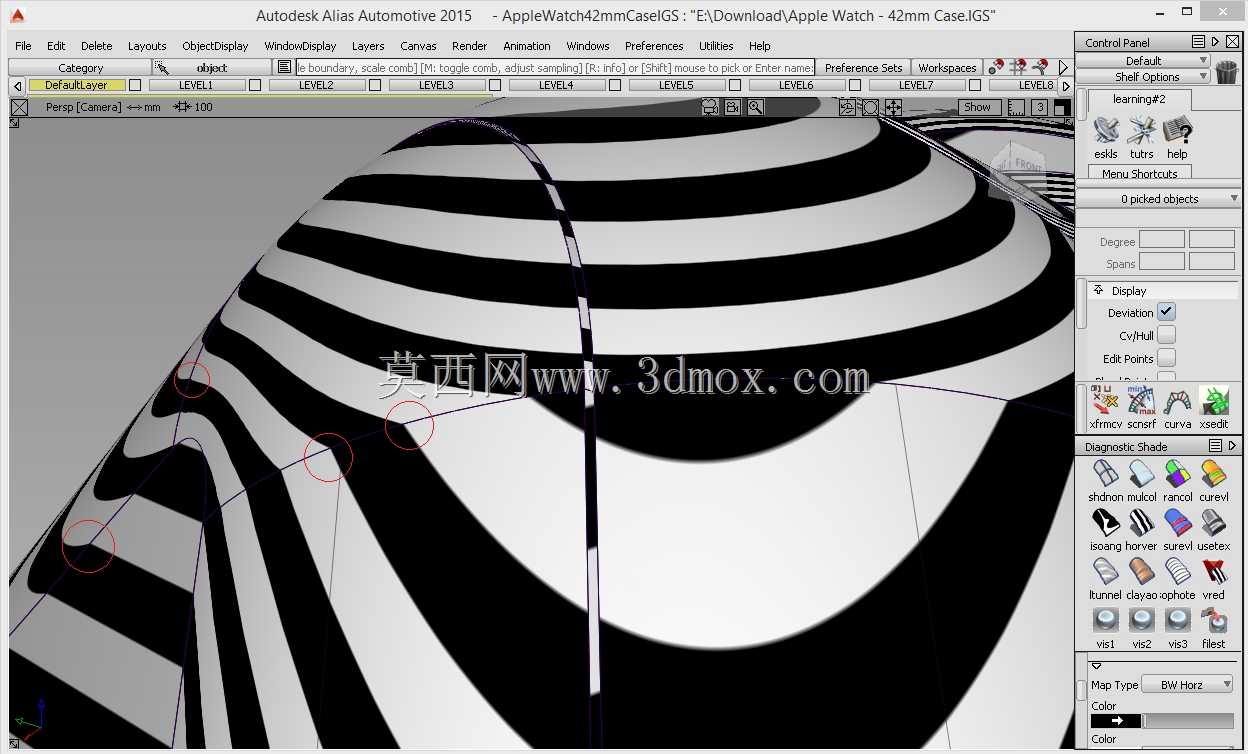1248x754 pixels.
Task: Click the Spans input field
Action: tap(1162, 262)
